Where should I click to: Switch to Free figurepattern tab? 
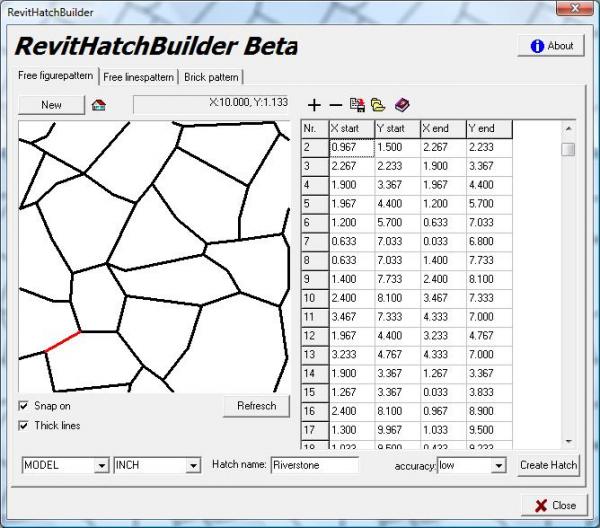pyautogui.click(x=56, y=76)
